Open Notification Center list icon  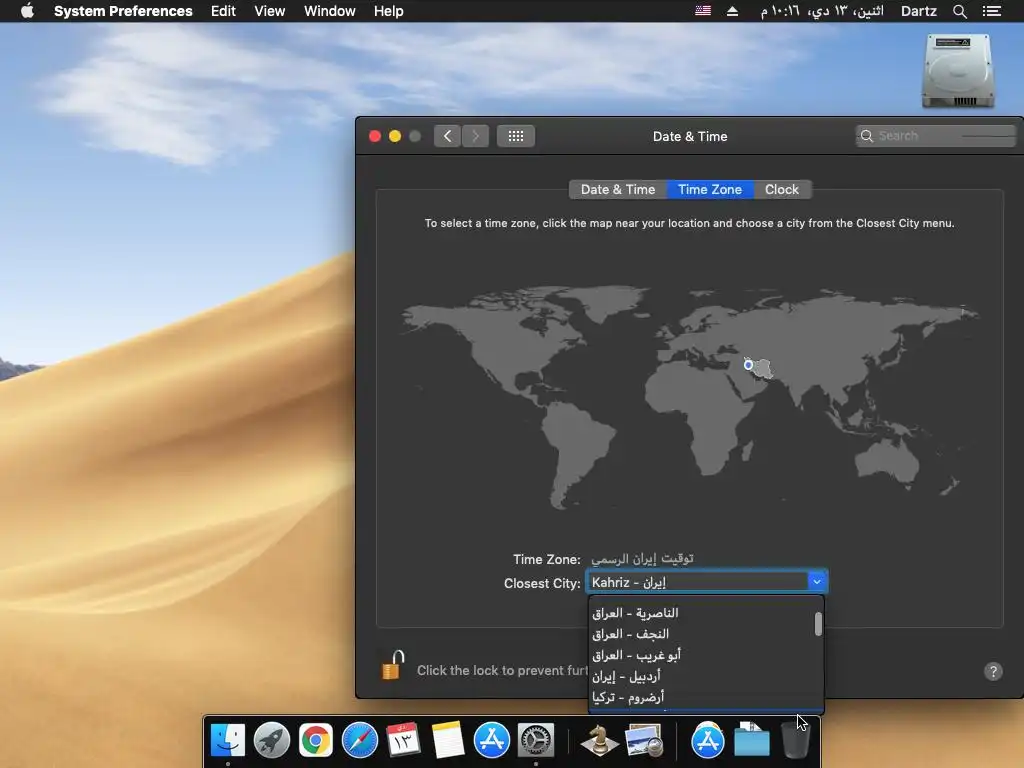point(991,11)
